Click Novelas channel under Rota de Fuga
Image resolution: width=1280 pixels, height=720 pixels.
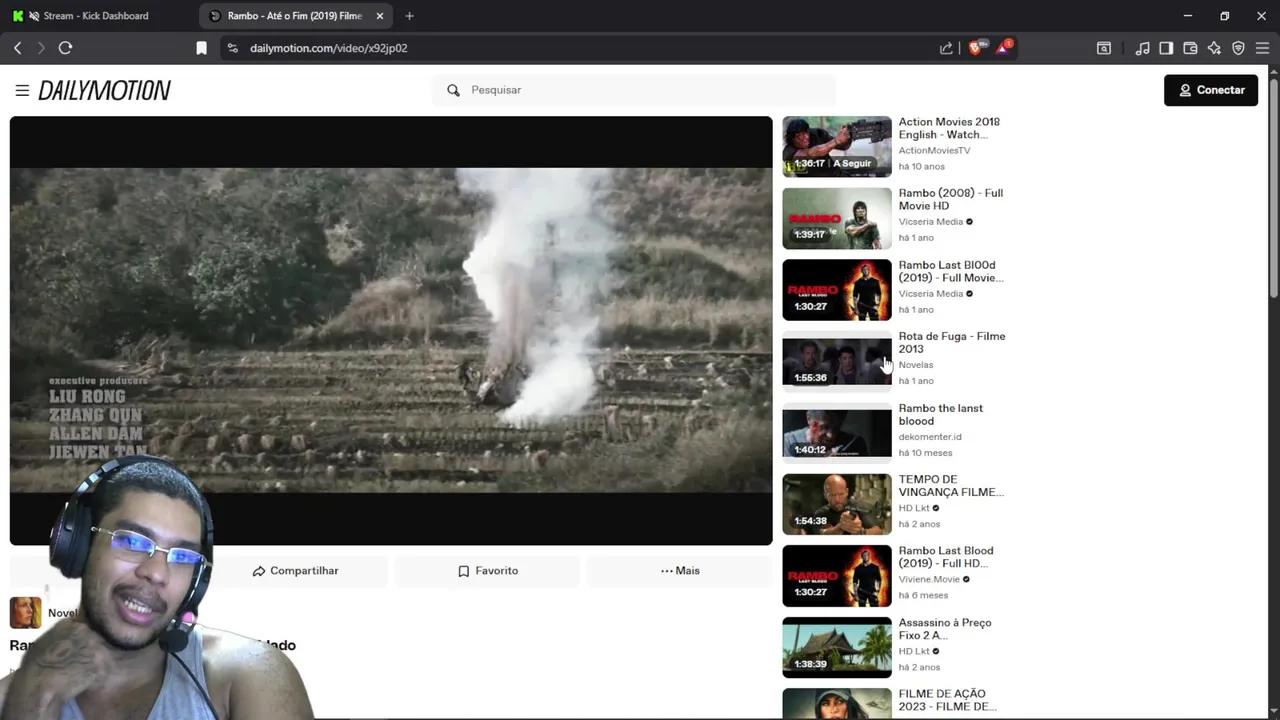916,365
